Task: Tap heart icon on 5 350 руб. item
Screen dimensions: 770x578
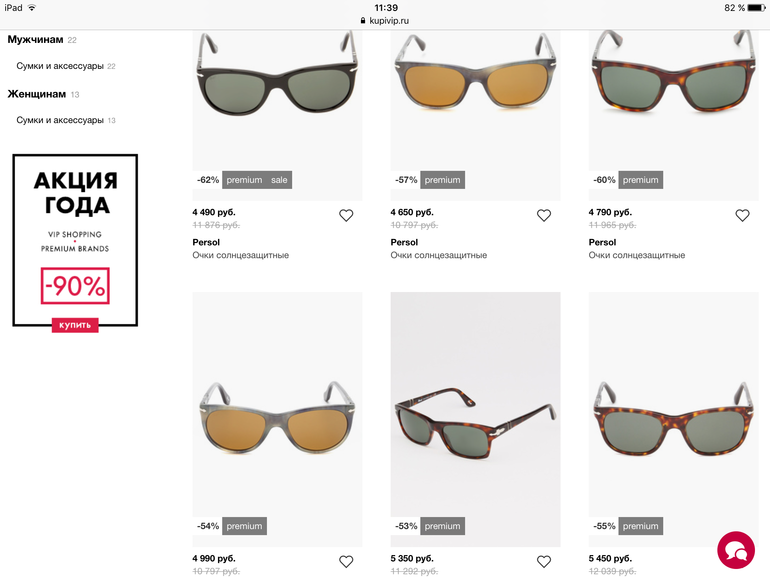Action: point(544,561)
